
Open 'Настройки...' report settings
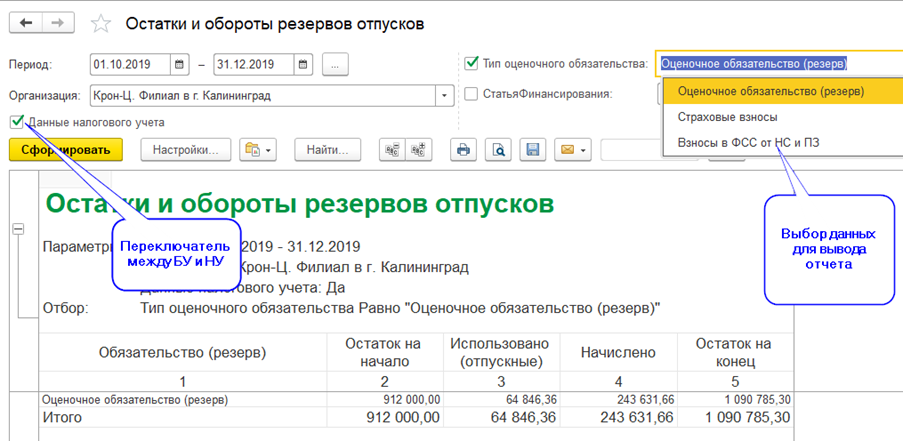(185, 150)
